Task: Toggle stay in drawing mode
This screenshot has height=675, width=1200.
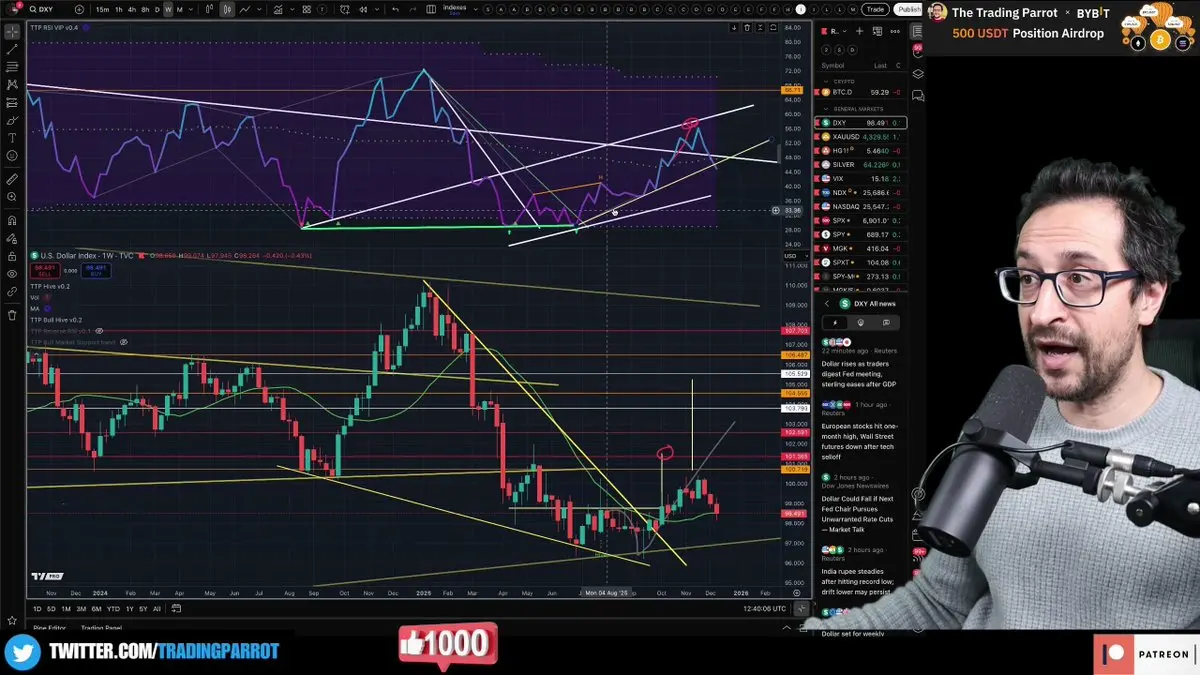Action: [x=12, y=238]
